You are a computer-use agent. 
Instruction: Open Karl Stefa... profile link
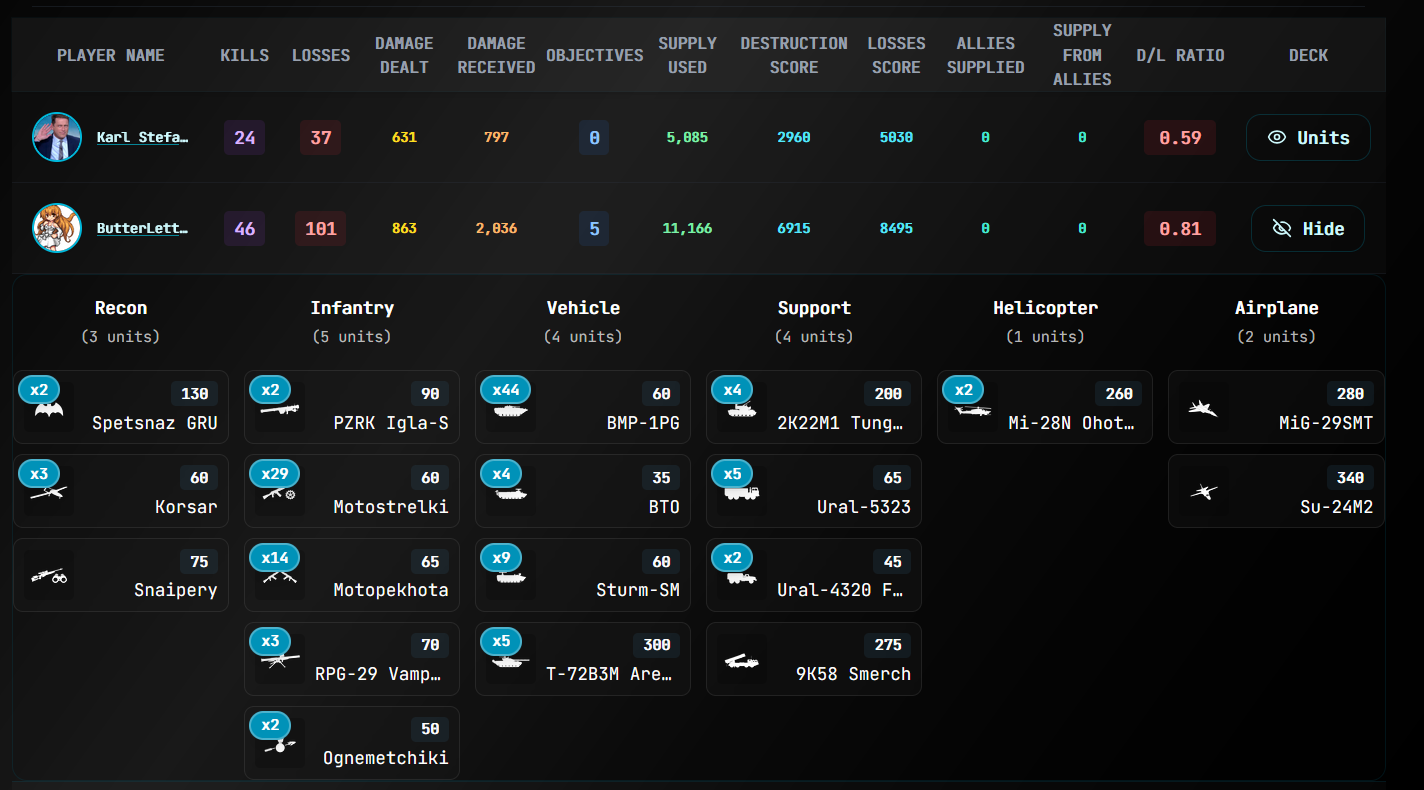142,137
